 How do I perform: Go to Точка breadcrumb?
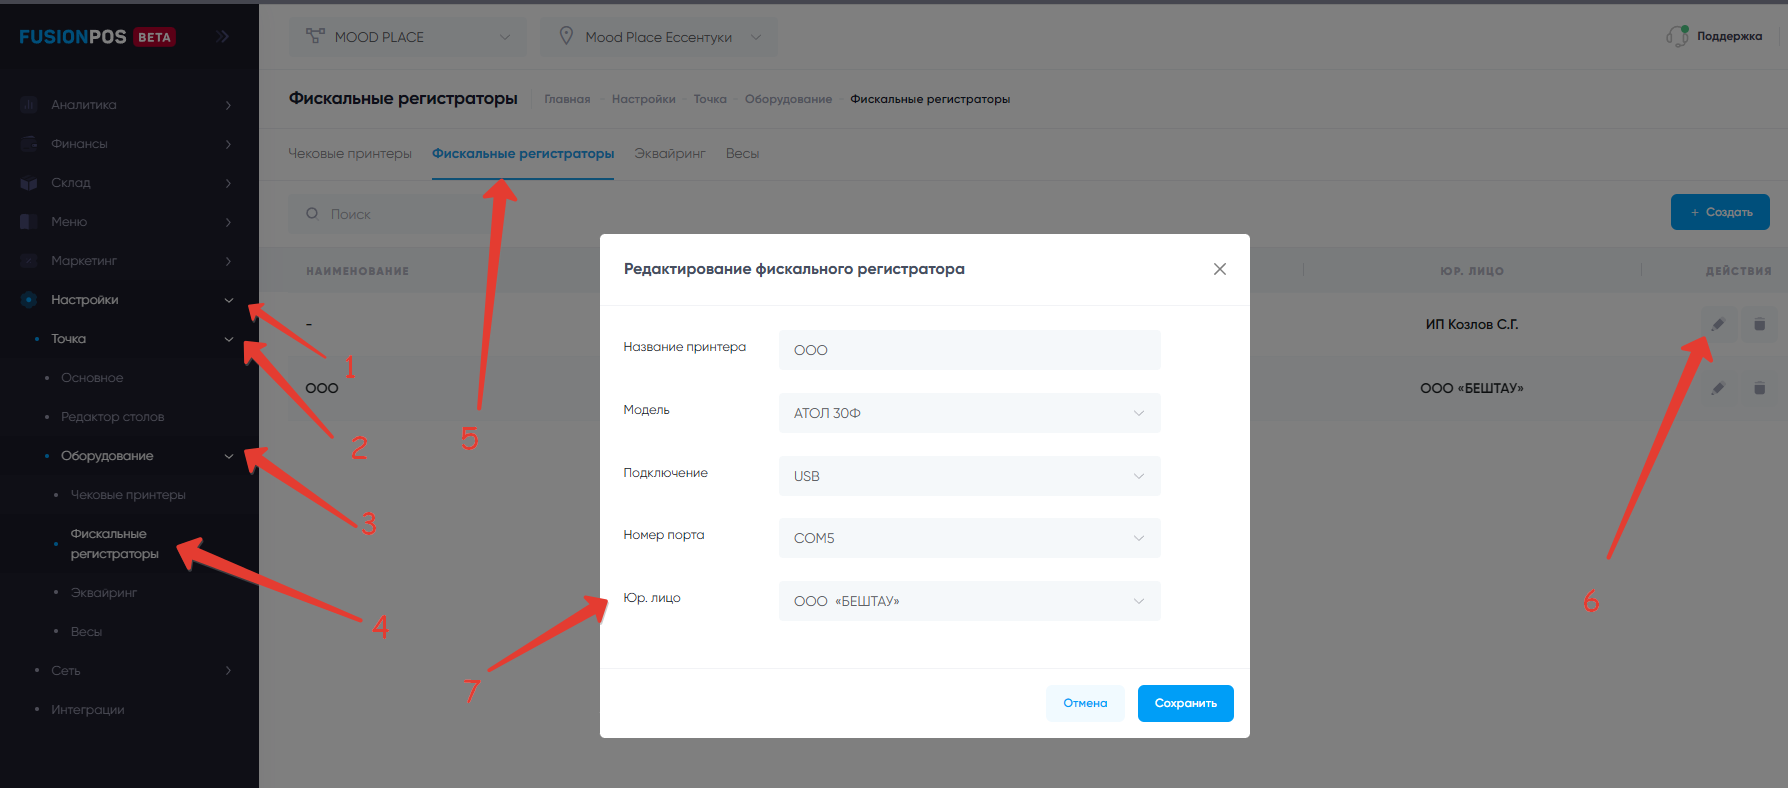710,99
